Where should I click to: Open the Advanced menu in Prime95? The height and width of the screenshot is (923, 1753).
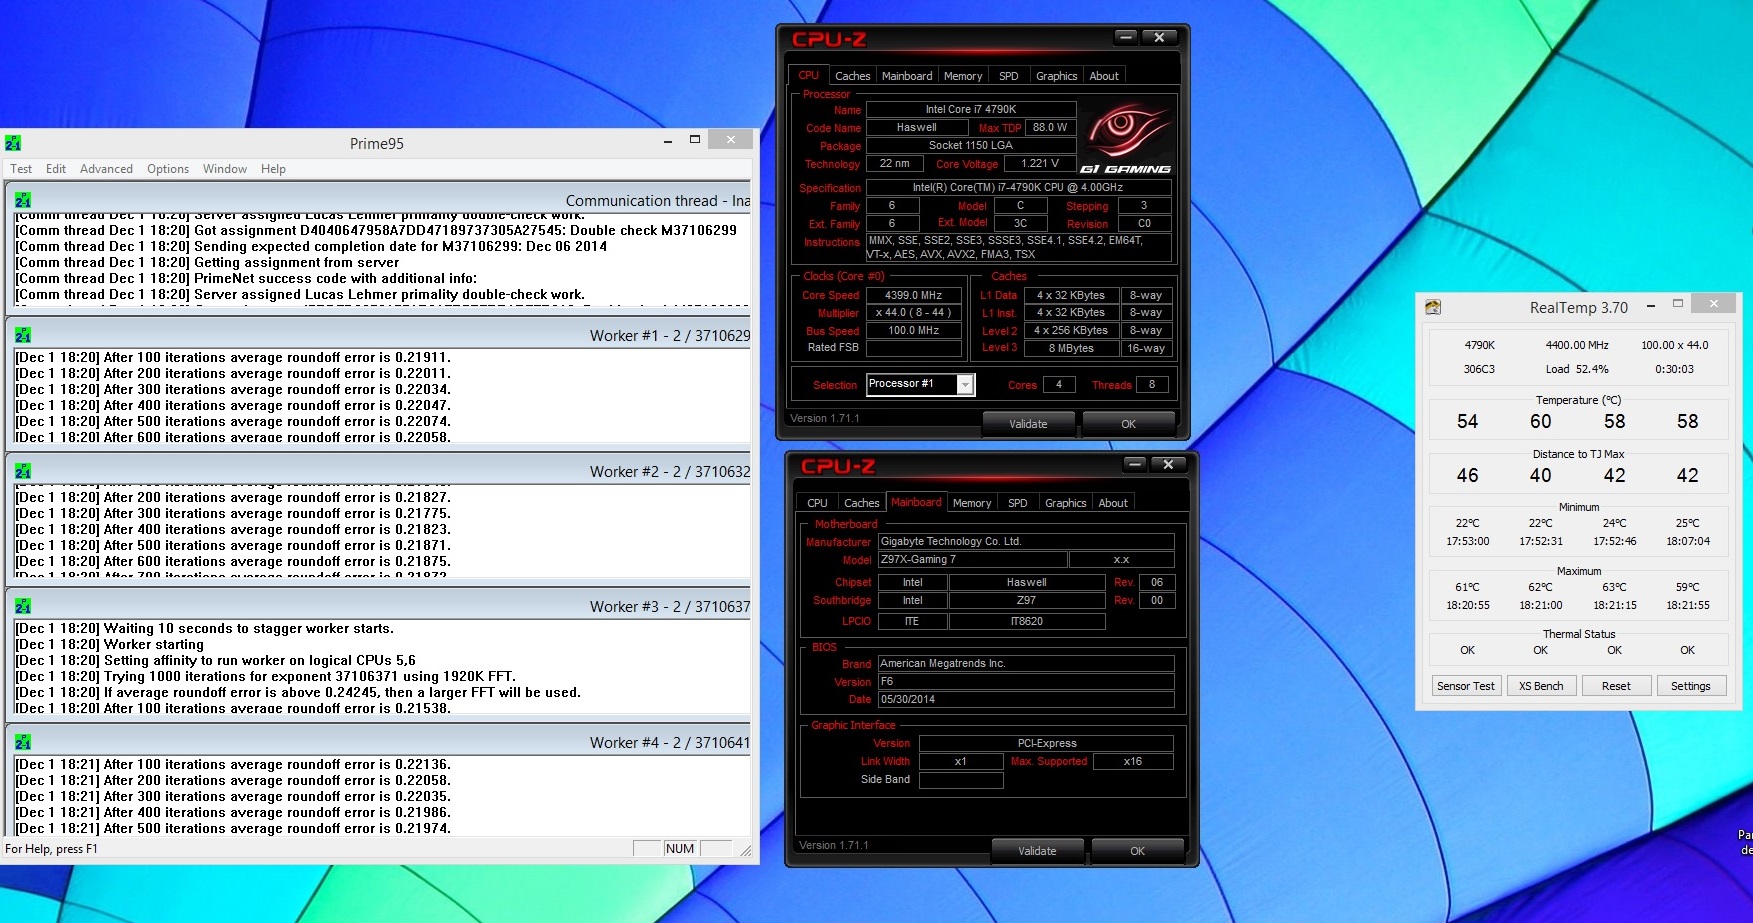tap(106, 169)
